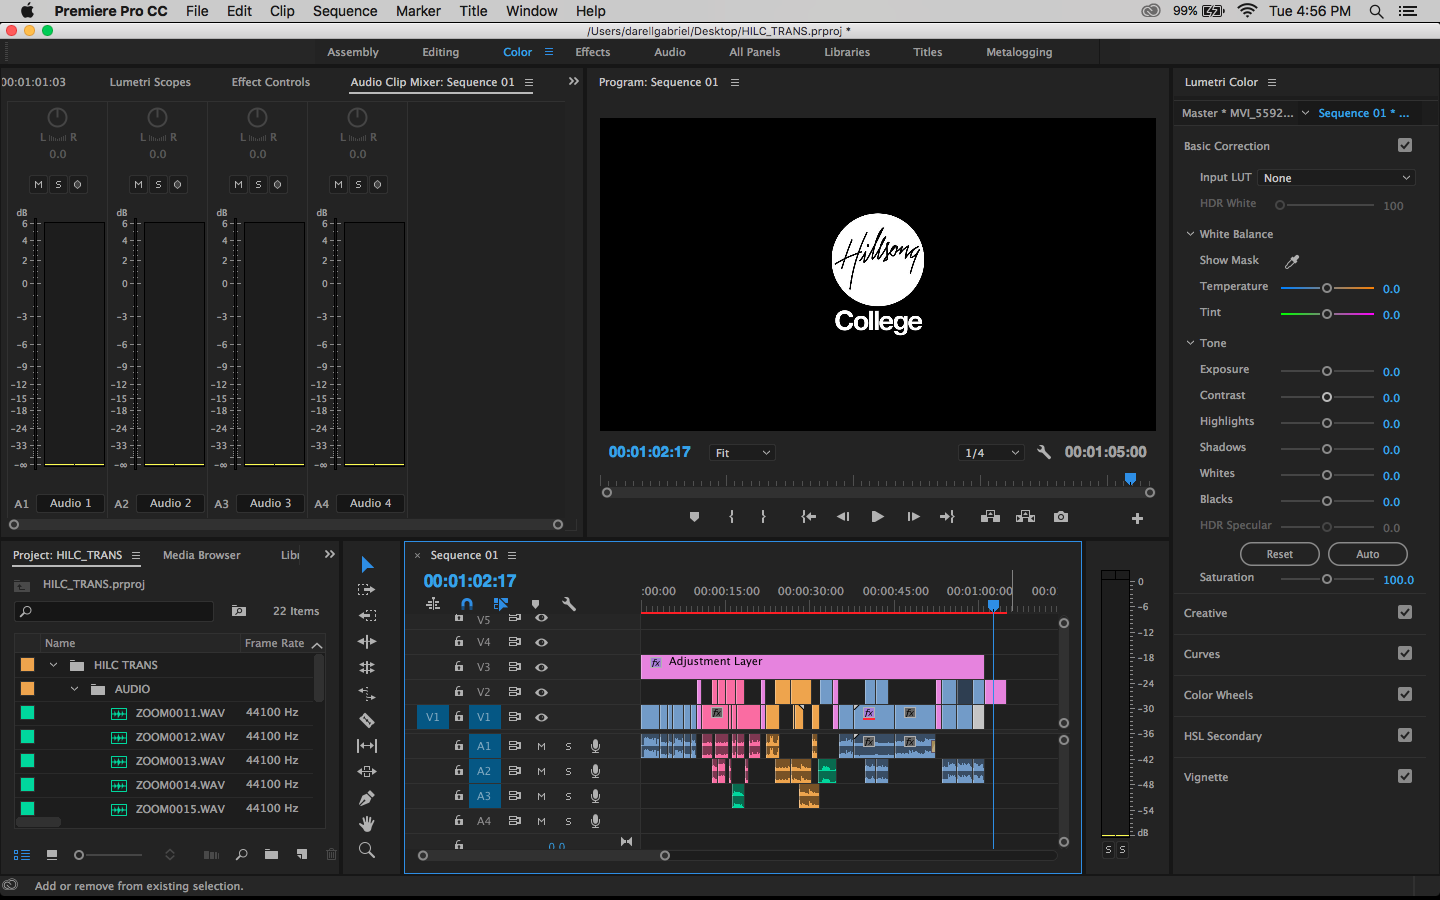Step back one frame in Program monitor
The height and width of the screenshot is (900, 1440).
[x=843, y=517]
